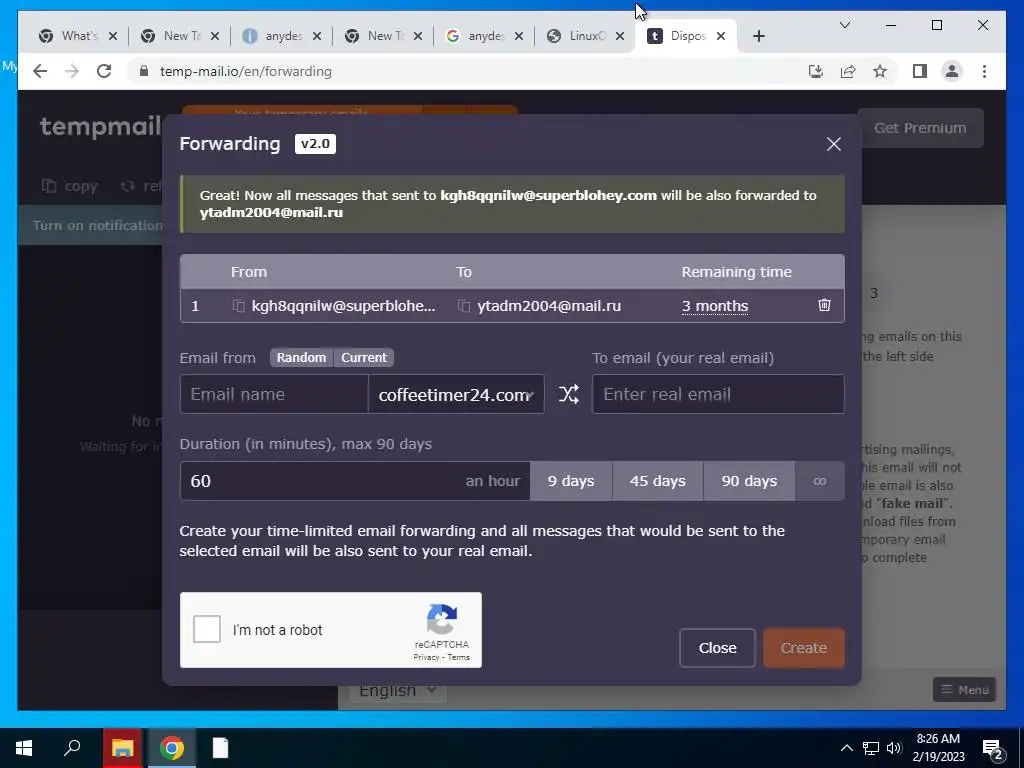Click the address bar URL
Image resolution: width=1024 pixels, height=768 pixels.
pos(246,71)
